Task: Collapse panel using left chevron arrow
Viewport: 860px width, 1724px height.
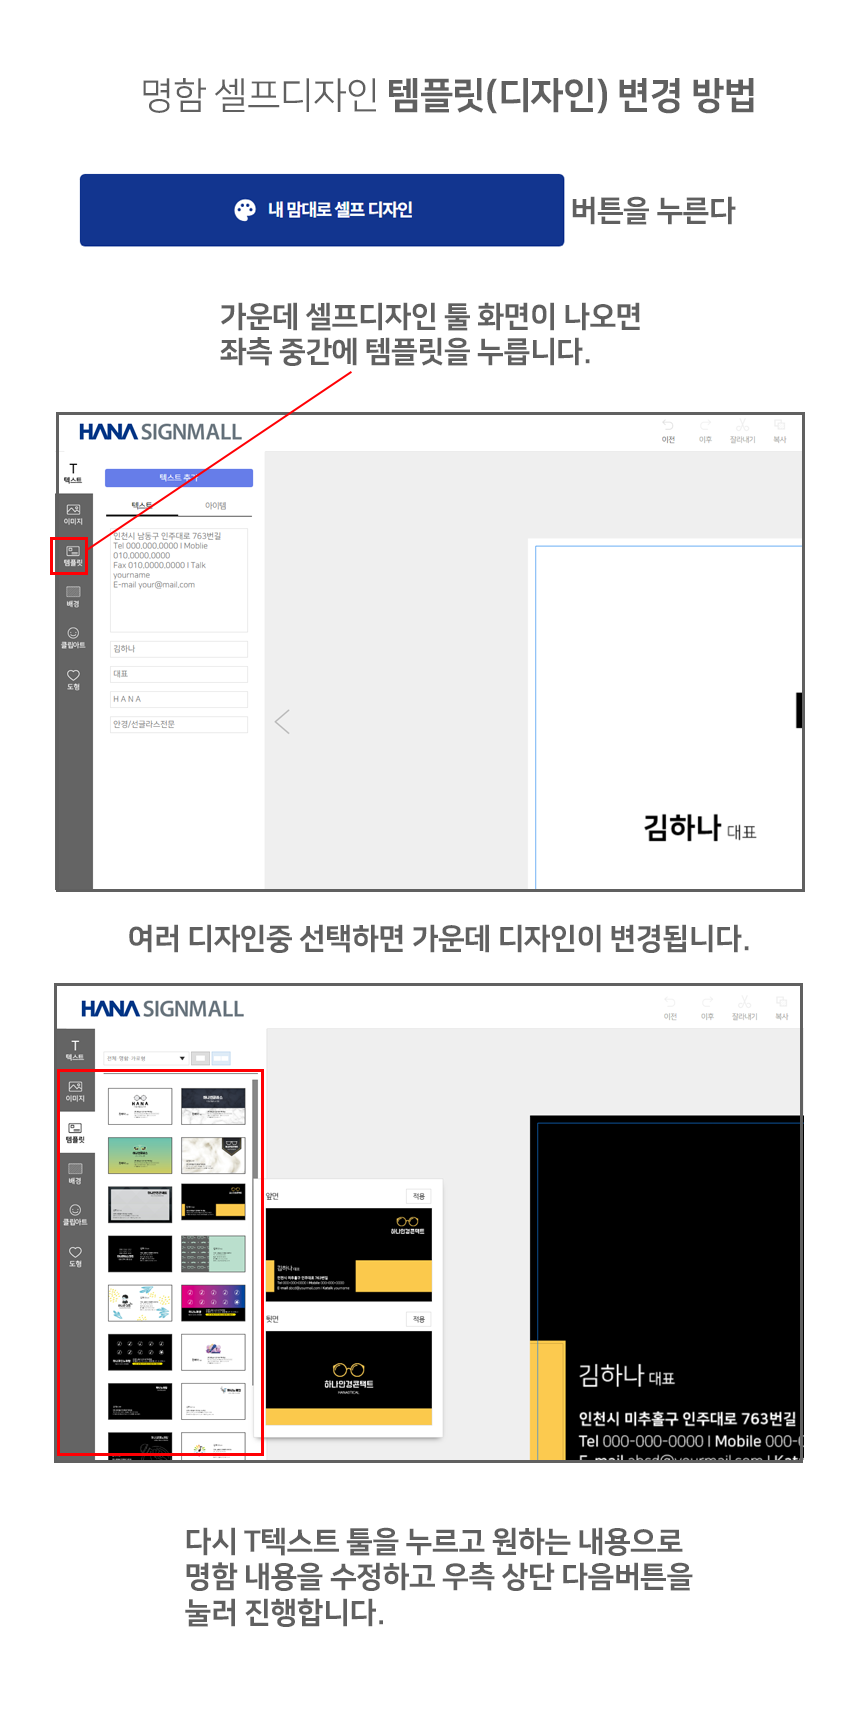Action: coord(283,722)
